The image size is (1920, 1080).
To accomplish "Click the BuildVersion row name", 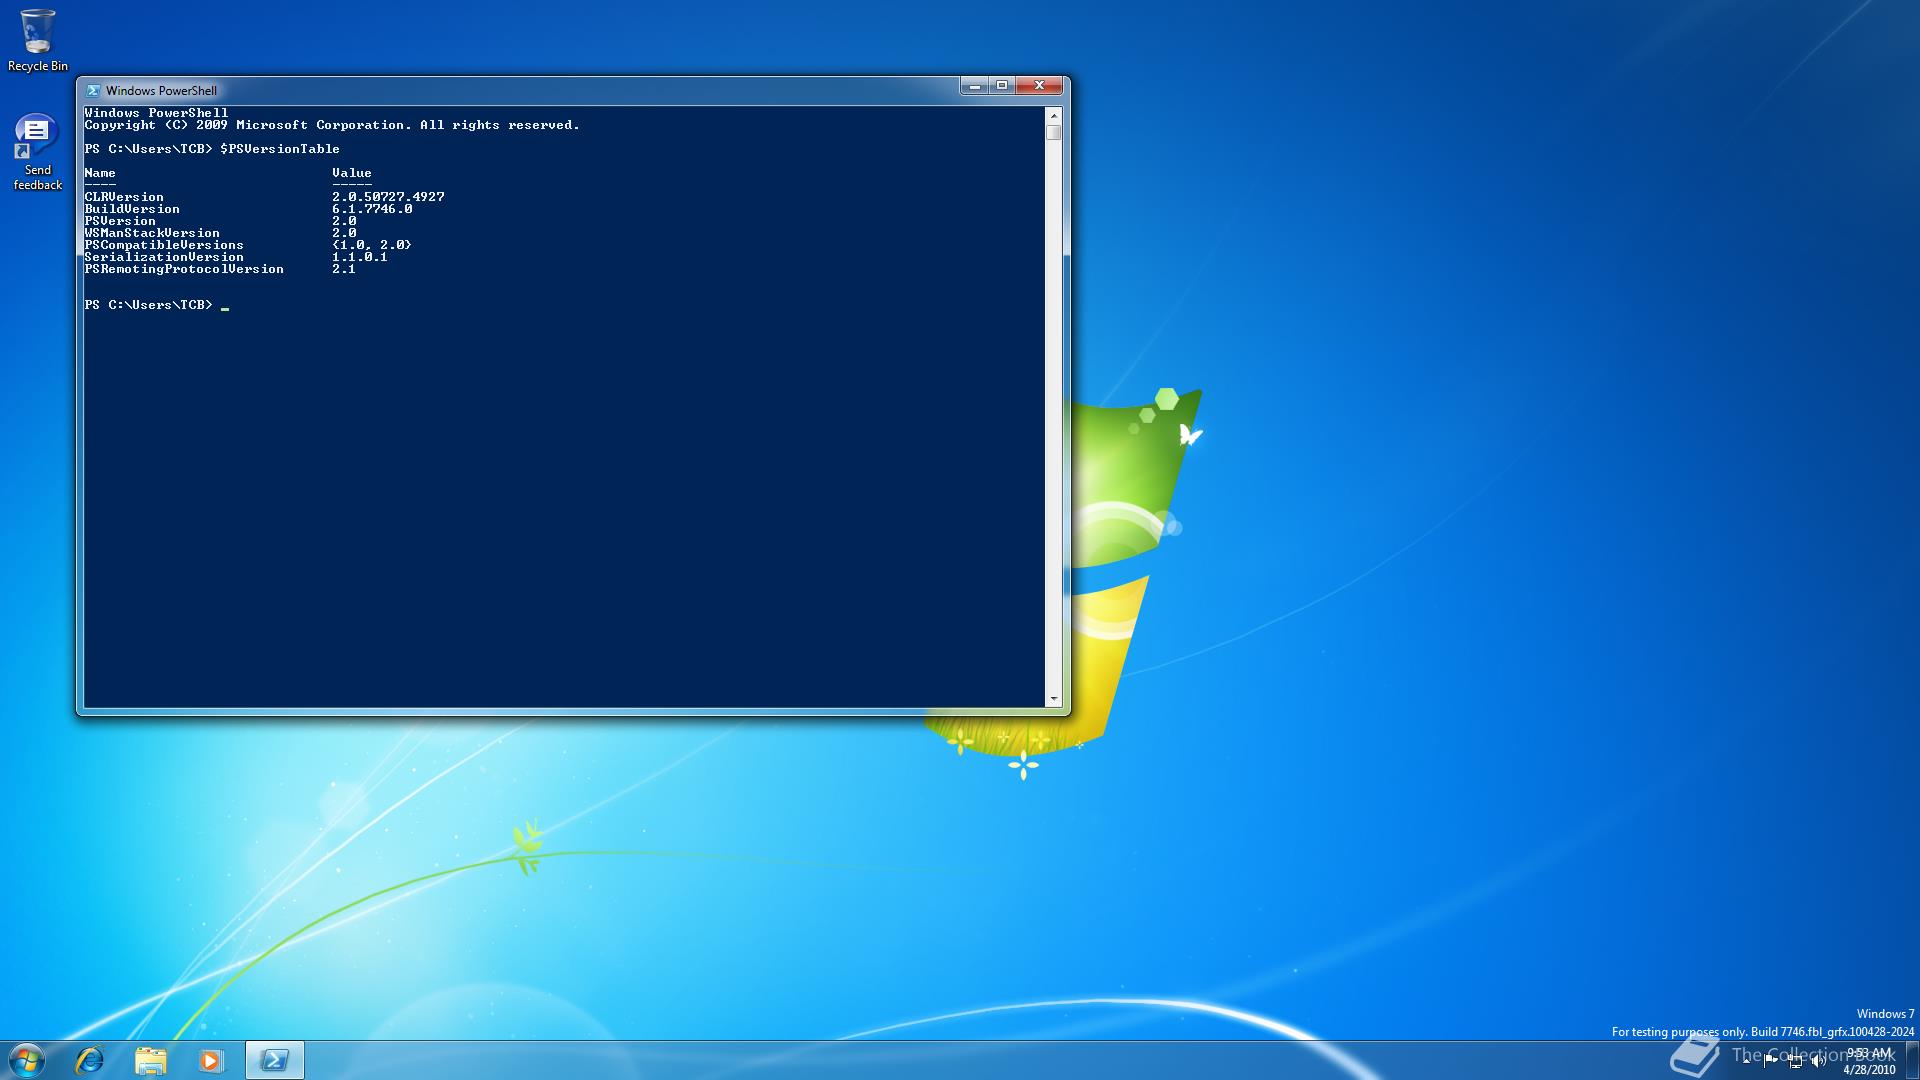I will [x=132, y=209].
